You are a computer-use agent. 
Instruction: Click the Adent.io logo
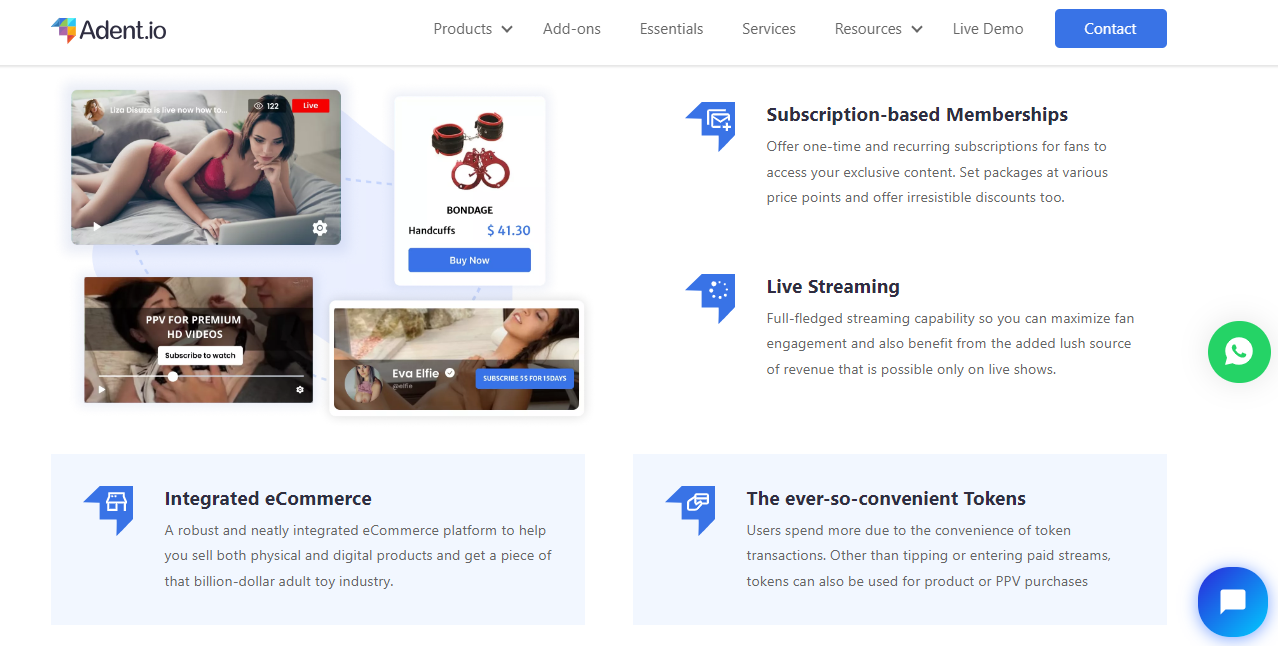109,30
